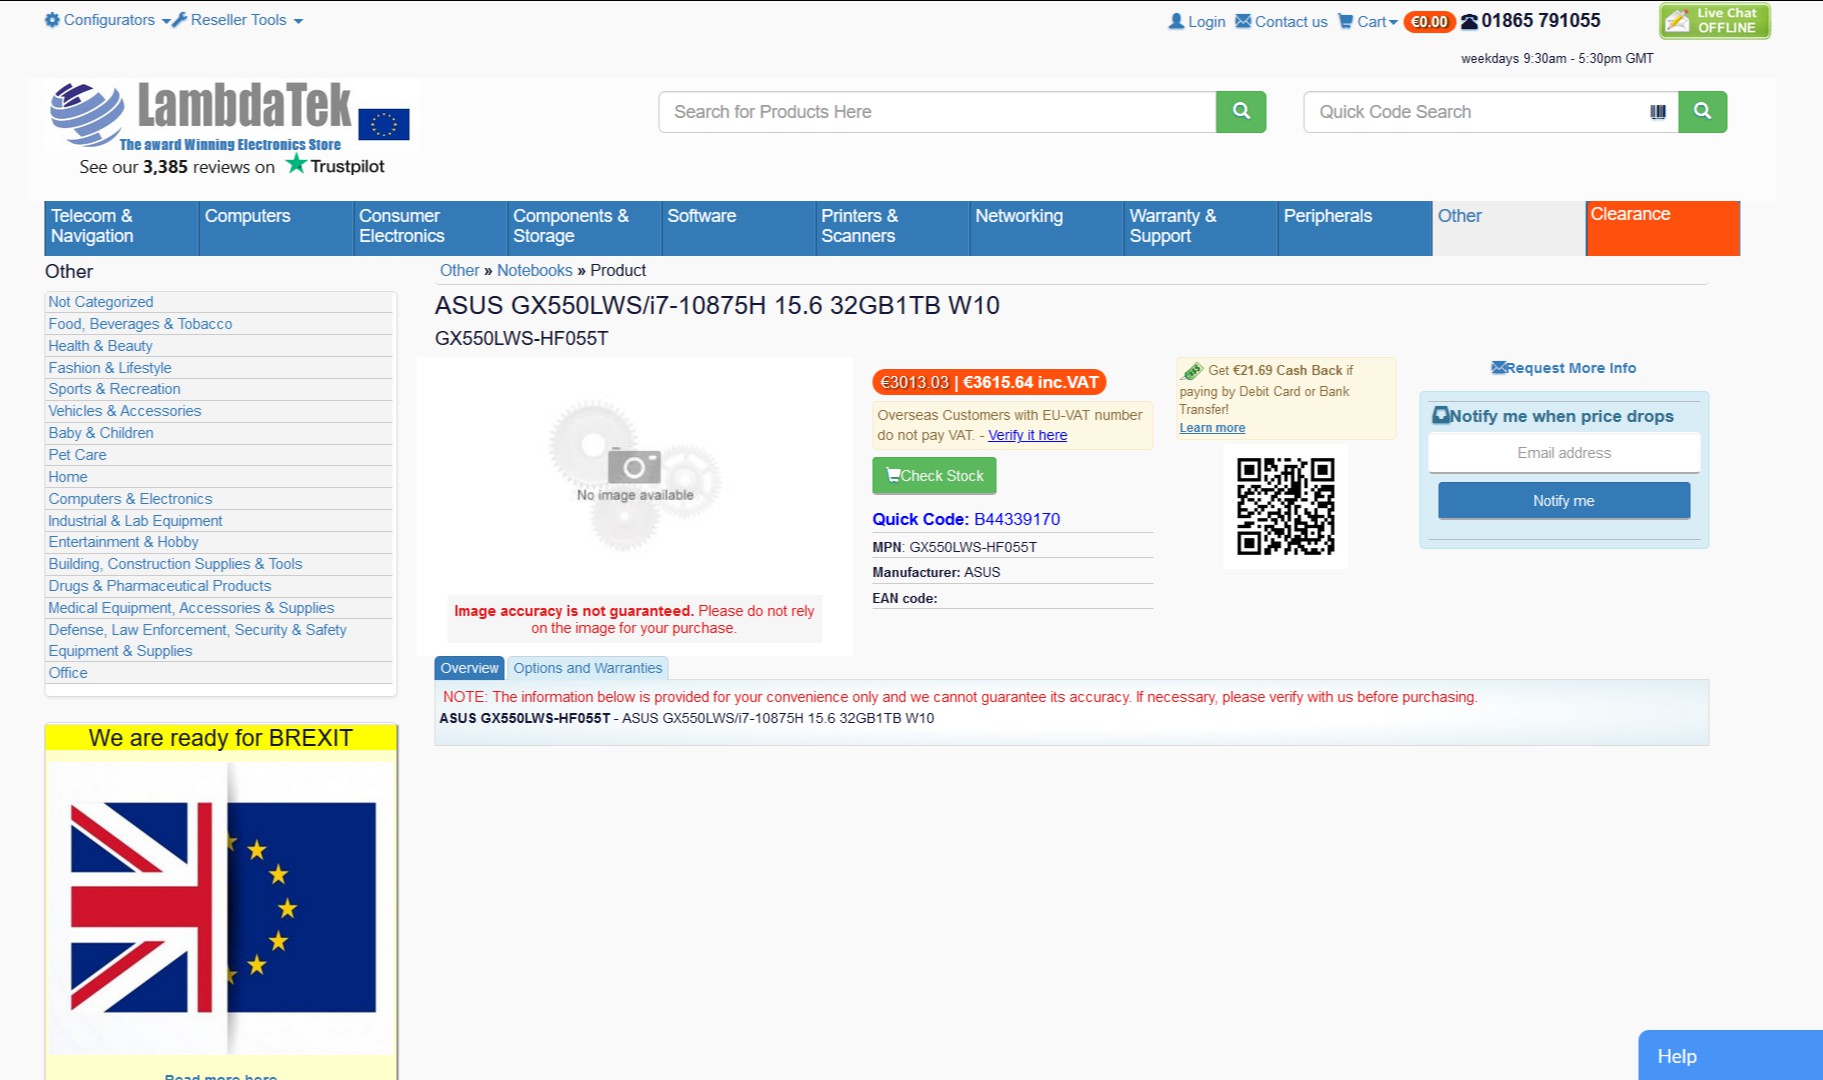This screenshot has height=1080, width=1823.
Task: Click the Email address input field
Action: pyautogui.click(x=1564, y=453)
